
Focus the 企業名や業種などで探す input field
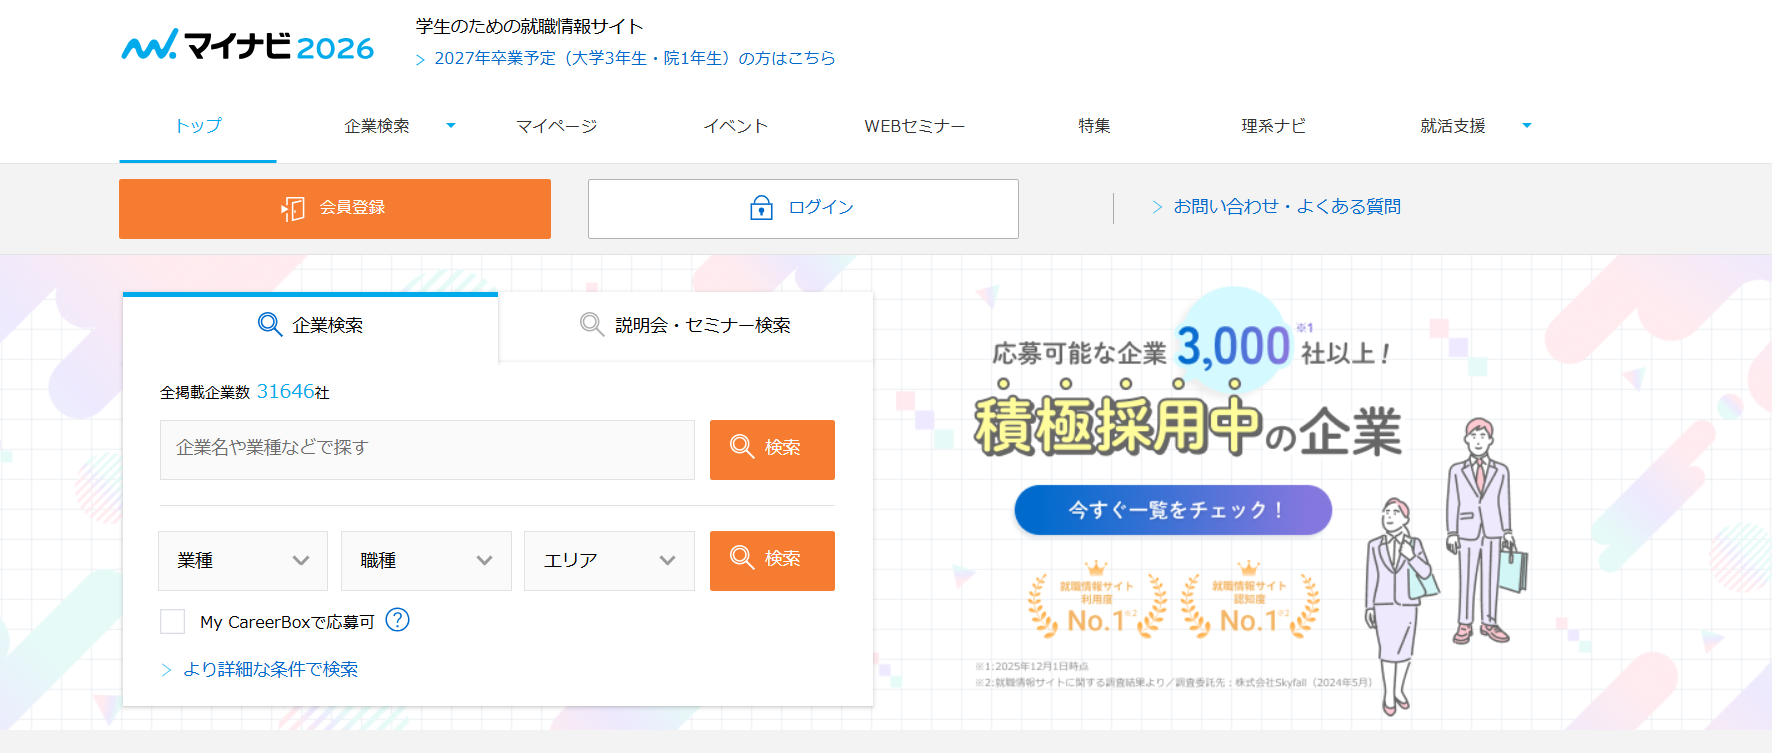[x=427, y=450]
